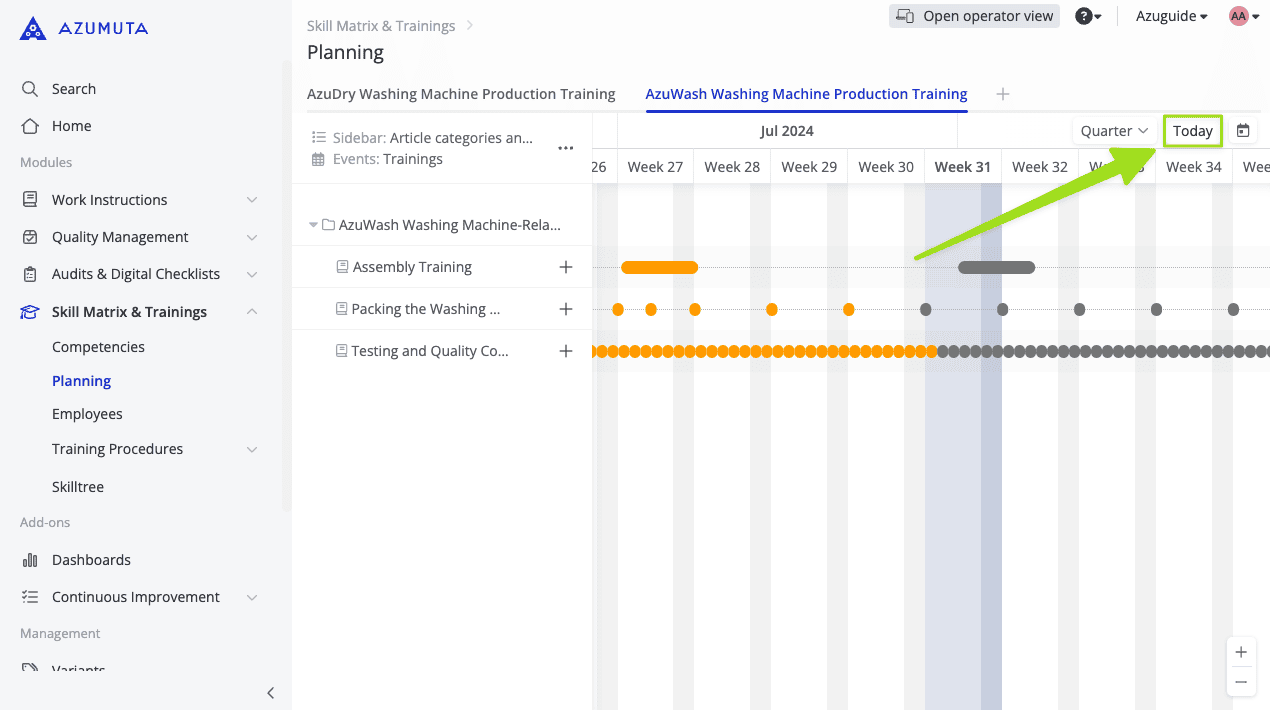Collapse the left sidebar

(x=270, y=693)
